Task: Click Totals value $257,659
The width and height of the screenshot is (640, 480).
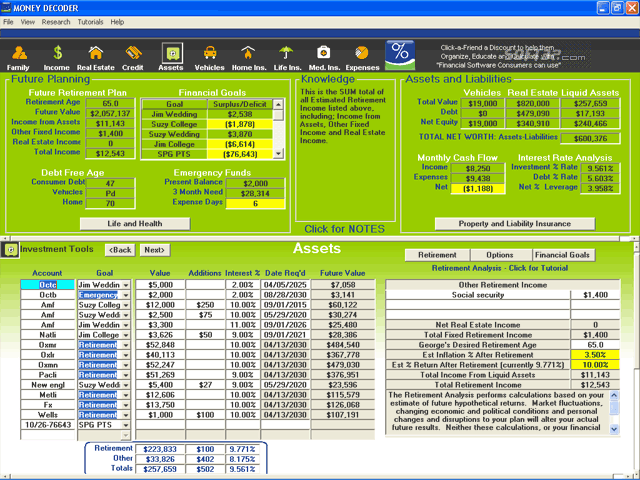Action: click(160, 469)
